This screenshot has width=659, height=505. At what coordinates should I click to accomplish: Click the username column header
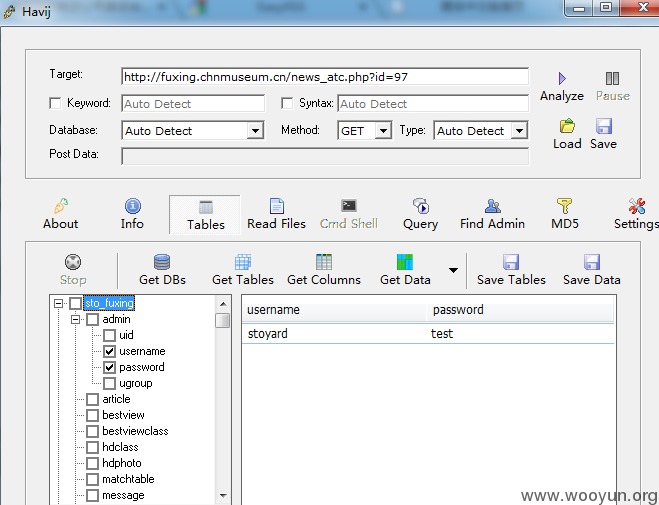coord(334,310)
